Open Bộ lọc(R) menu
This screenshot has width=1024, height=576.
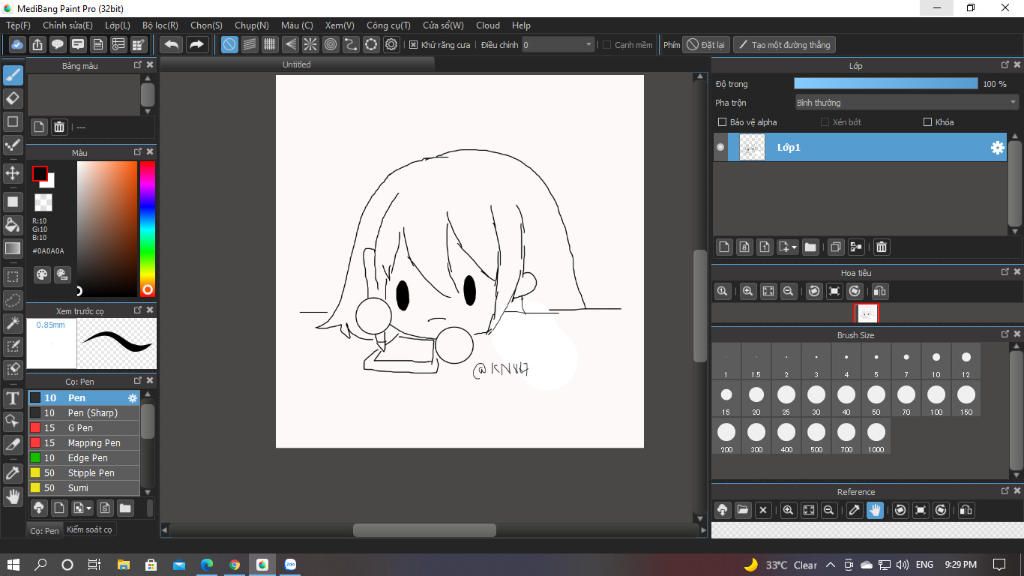(x=160, y=25)
